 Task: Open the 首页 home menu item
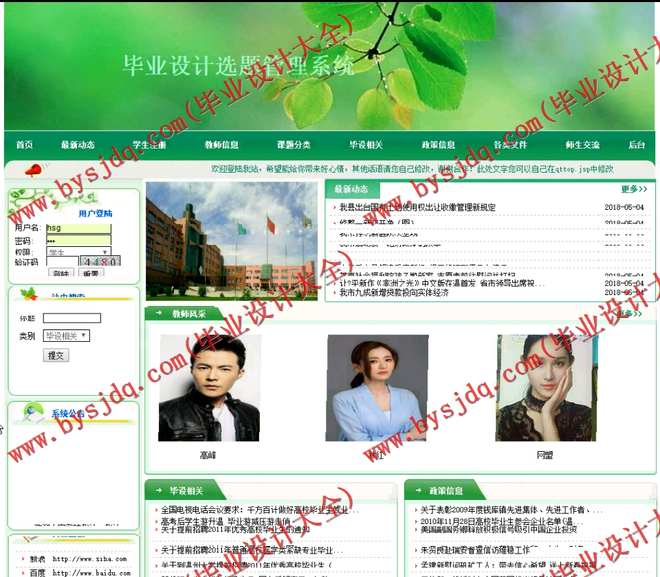pos(24,145)
